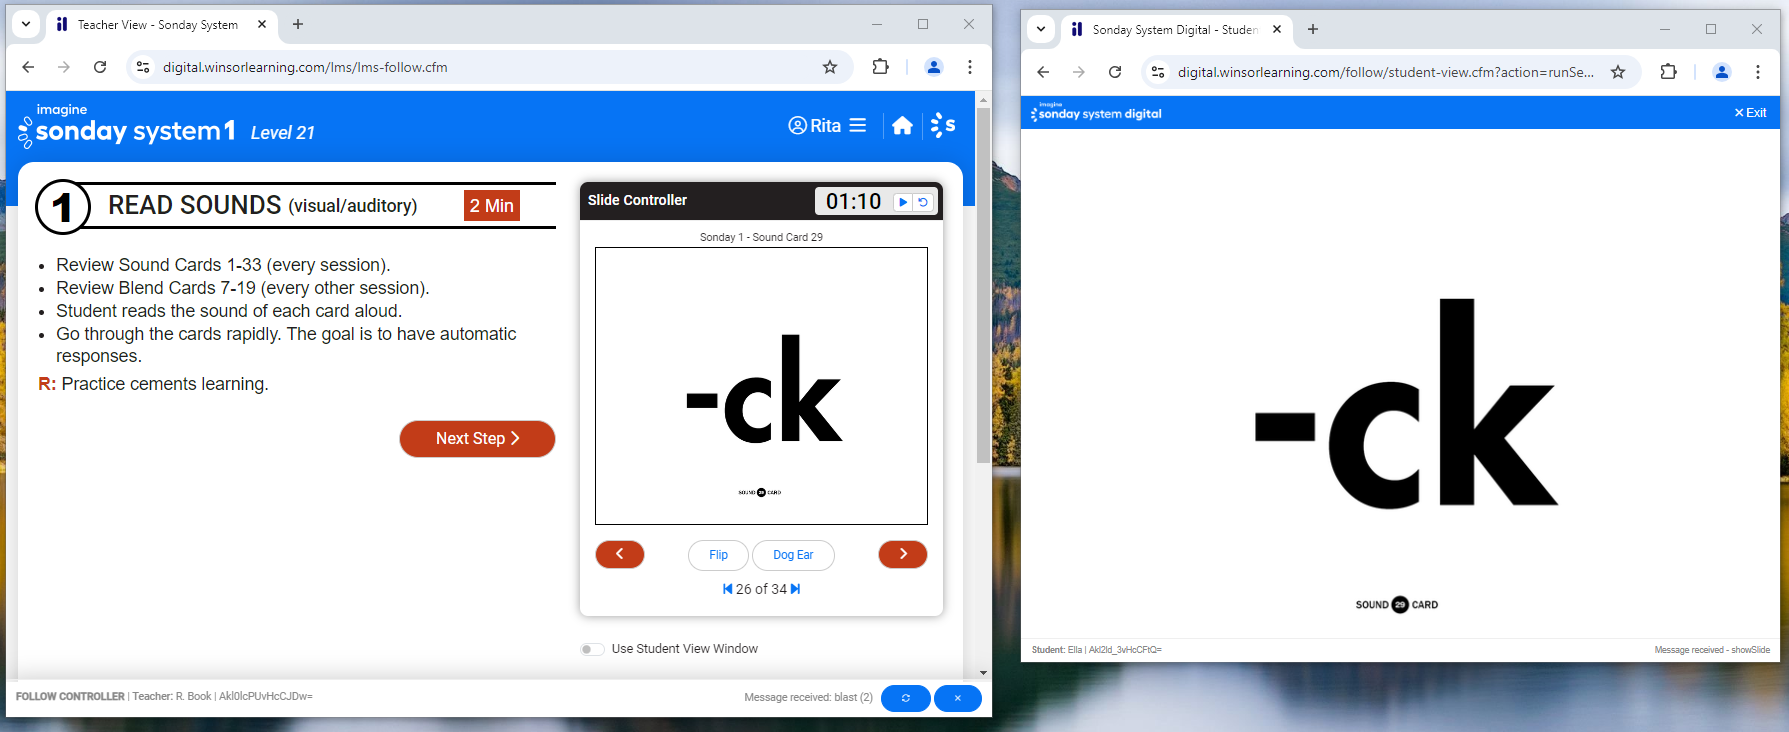
Task: Reset the slide controller timer
Action: point(924,202)
